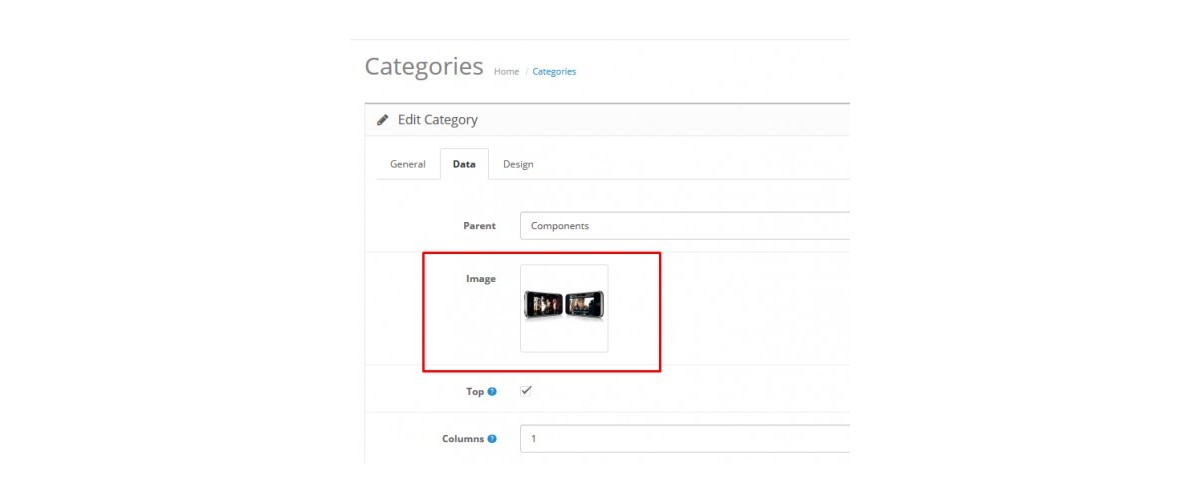Click the Top field label
The height and width of the screenshot is (500, 1200).
click(x=475, y=392)
